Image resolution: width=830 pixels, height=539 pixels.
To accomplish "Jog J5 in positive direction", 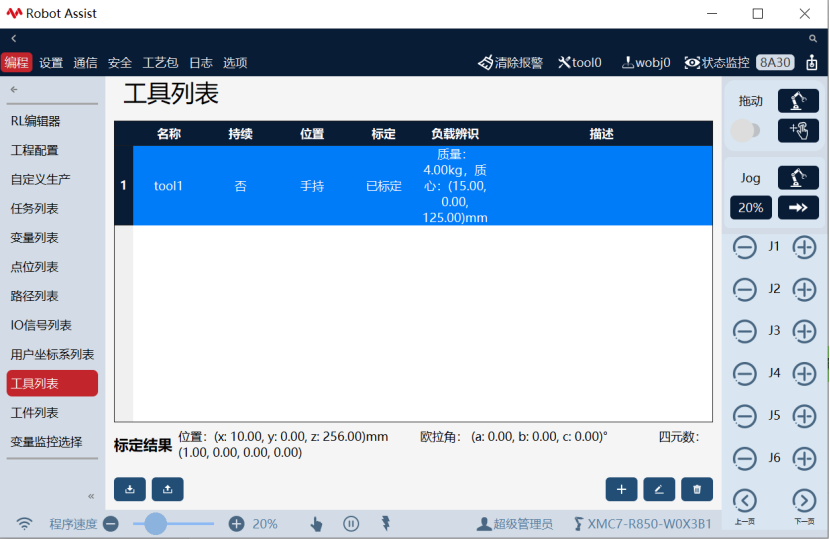I will click(804, 416).
